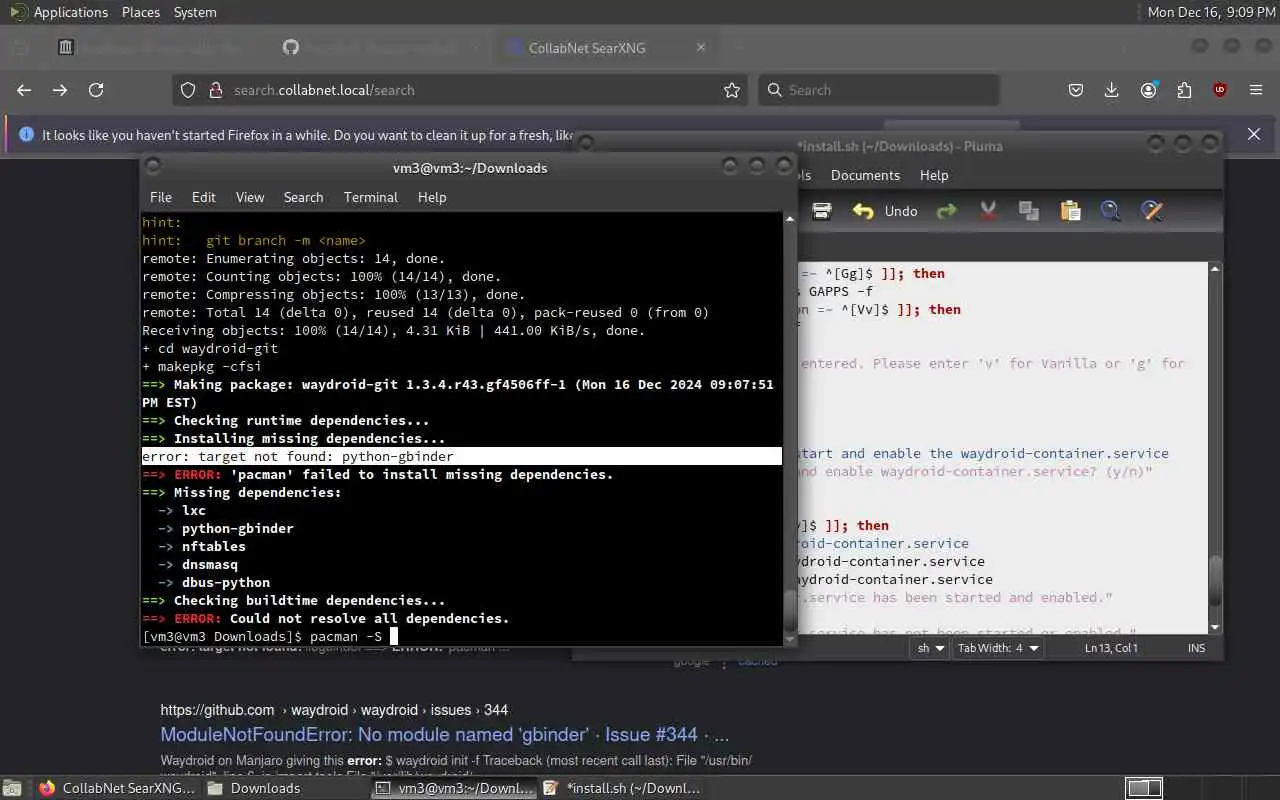1280x800 pixels.
Task: Click the Firefox address bar
Action: coord(460,90)
